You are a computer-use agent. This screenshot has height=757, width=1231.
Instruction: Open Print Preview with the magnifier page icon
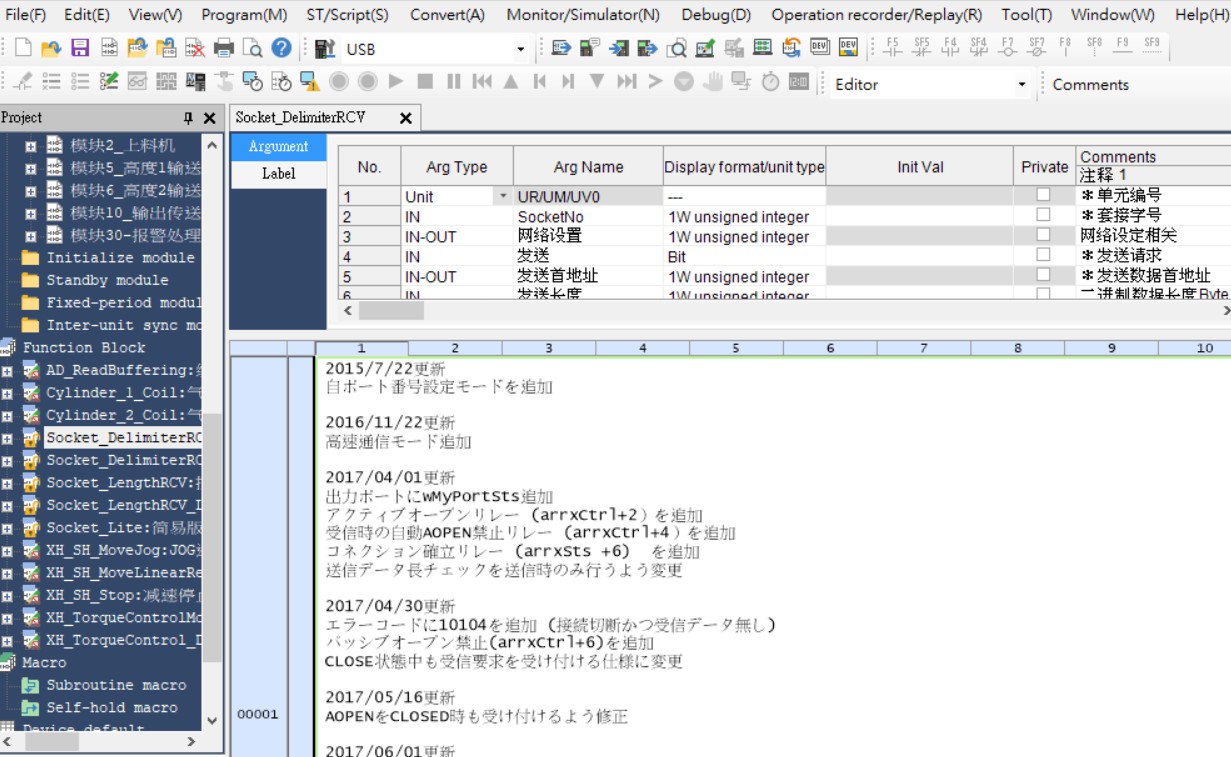[253, 48]
